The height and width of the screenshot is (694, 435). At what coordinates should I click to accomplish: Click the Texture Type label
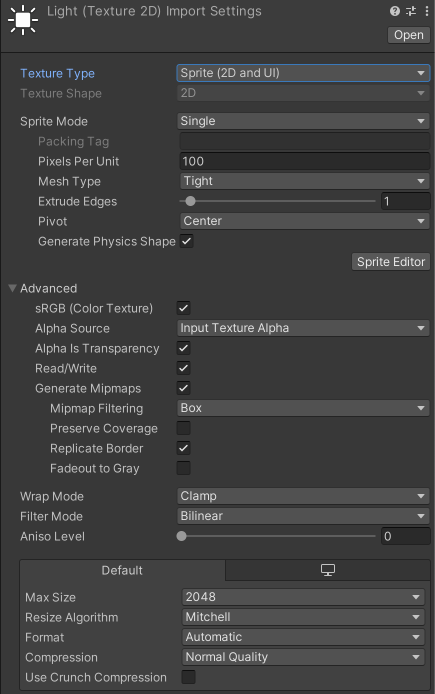pos(58,73)
